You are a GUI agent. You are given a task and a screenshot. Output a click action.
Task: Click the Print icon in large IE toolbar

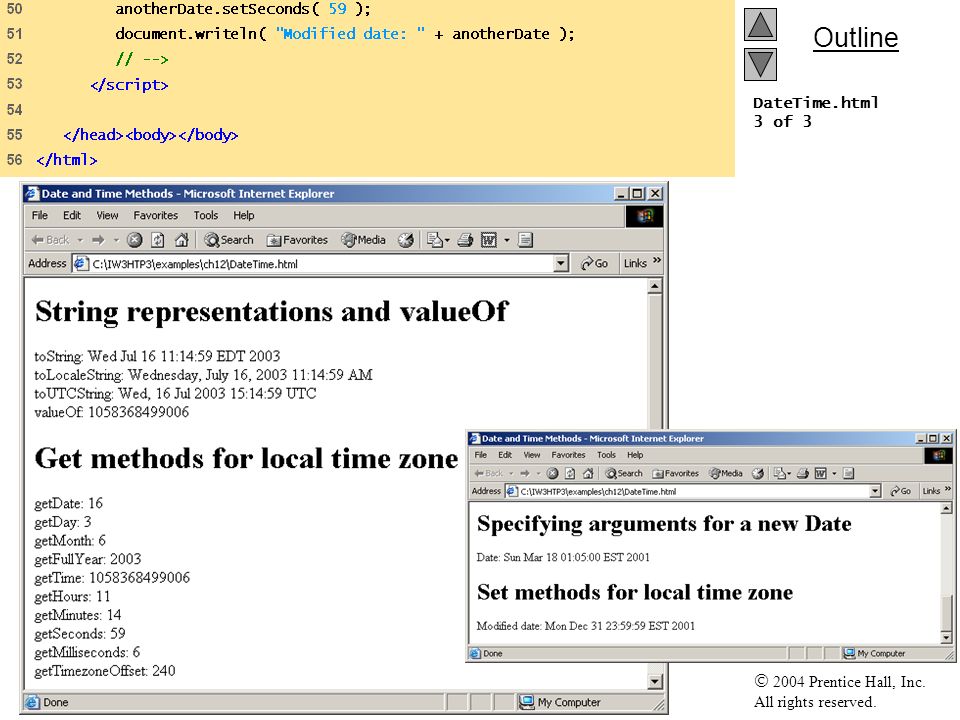click(465, 240)
